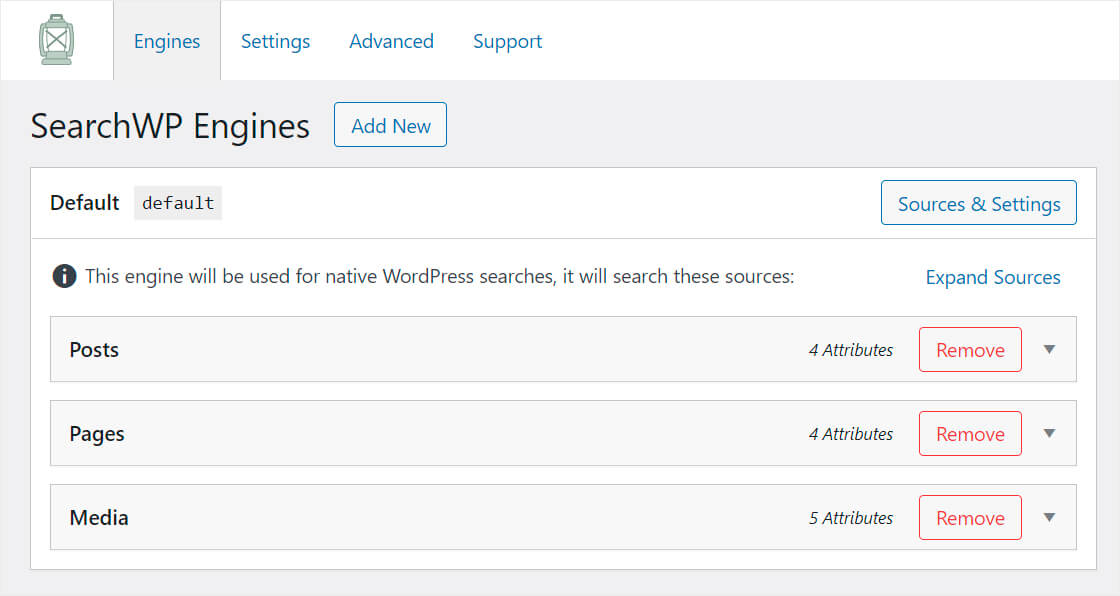The width and height of the screenshot is (1120, 596).
Task: Click '4 Attributes' in Pages row
Action: [x=851, y=434]
